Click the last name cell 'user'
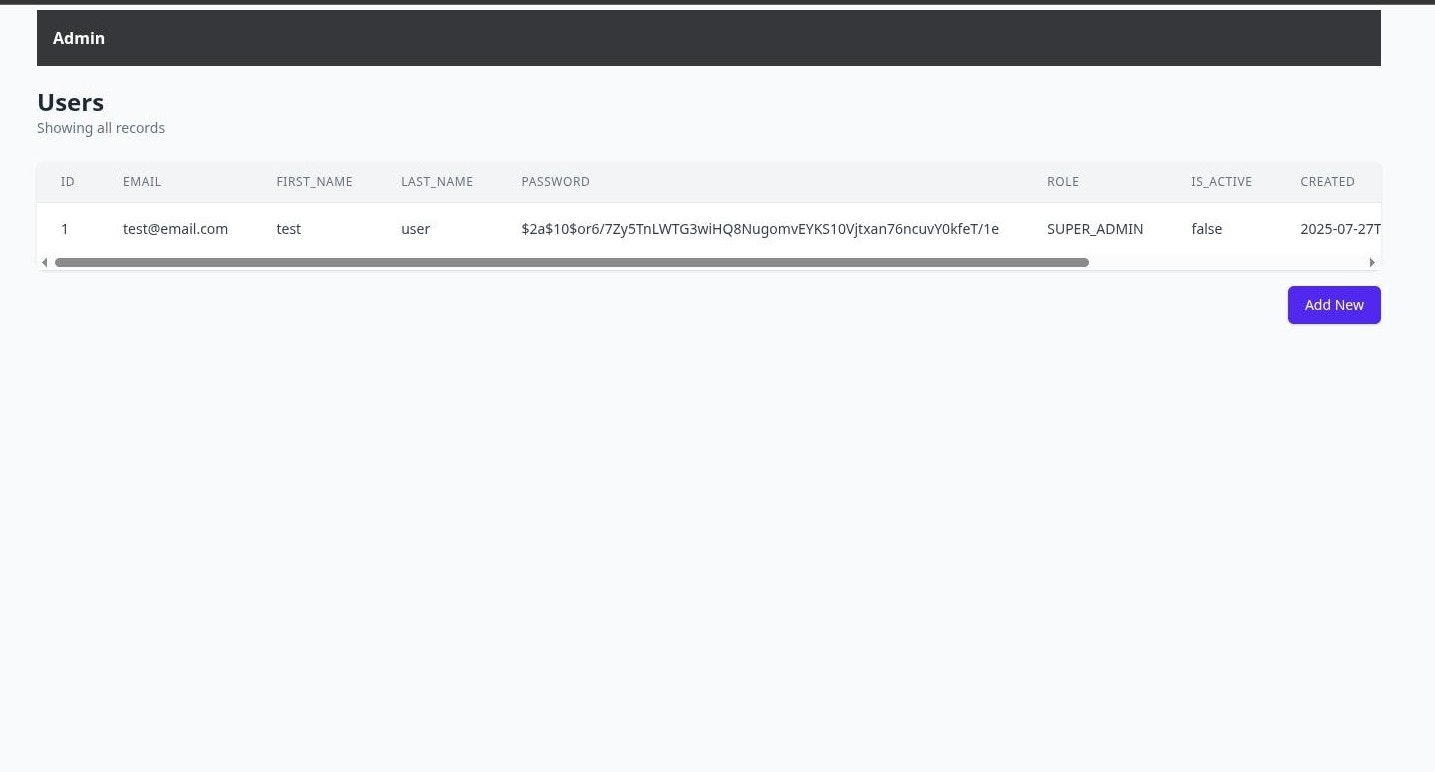The width and height of the screenshot is (1435, 772). 416,229
